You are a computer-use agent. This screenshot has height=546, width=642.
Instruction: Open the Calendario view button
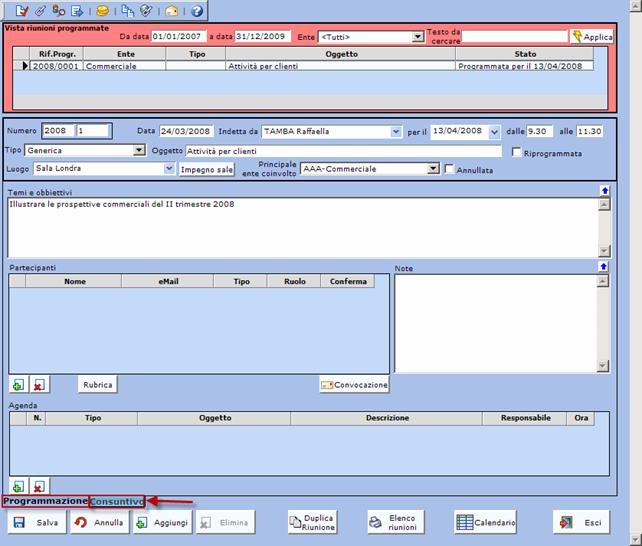coord(486,522)
